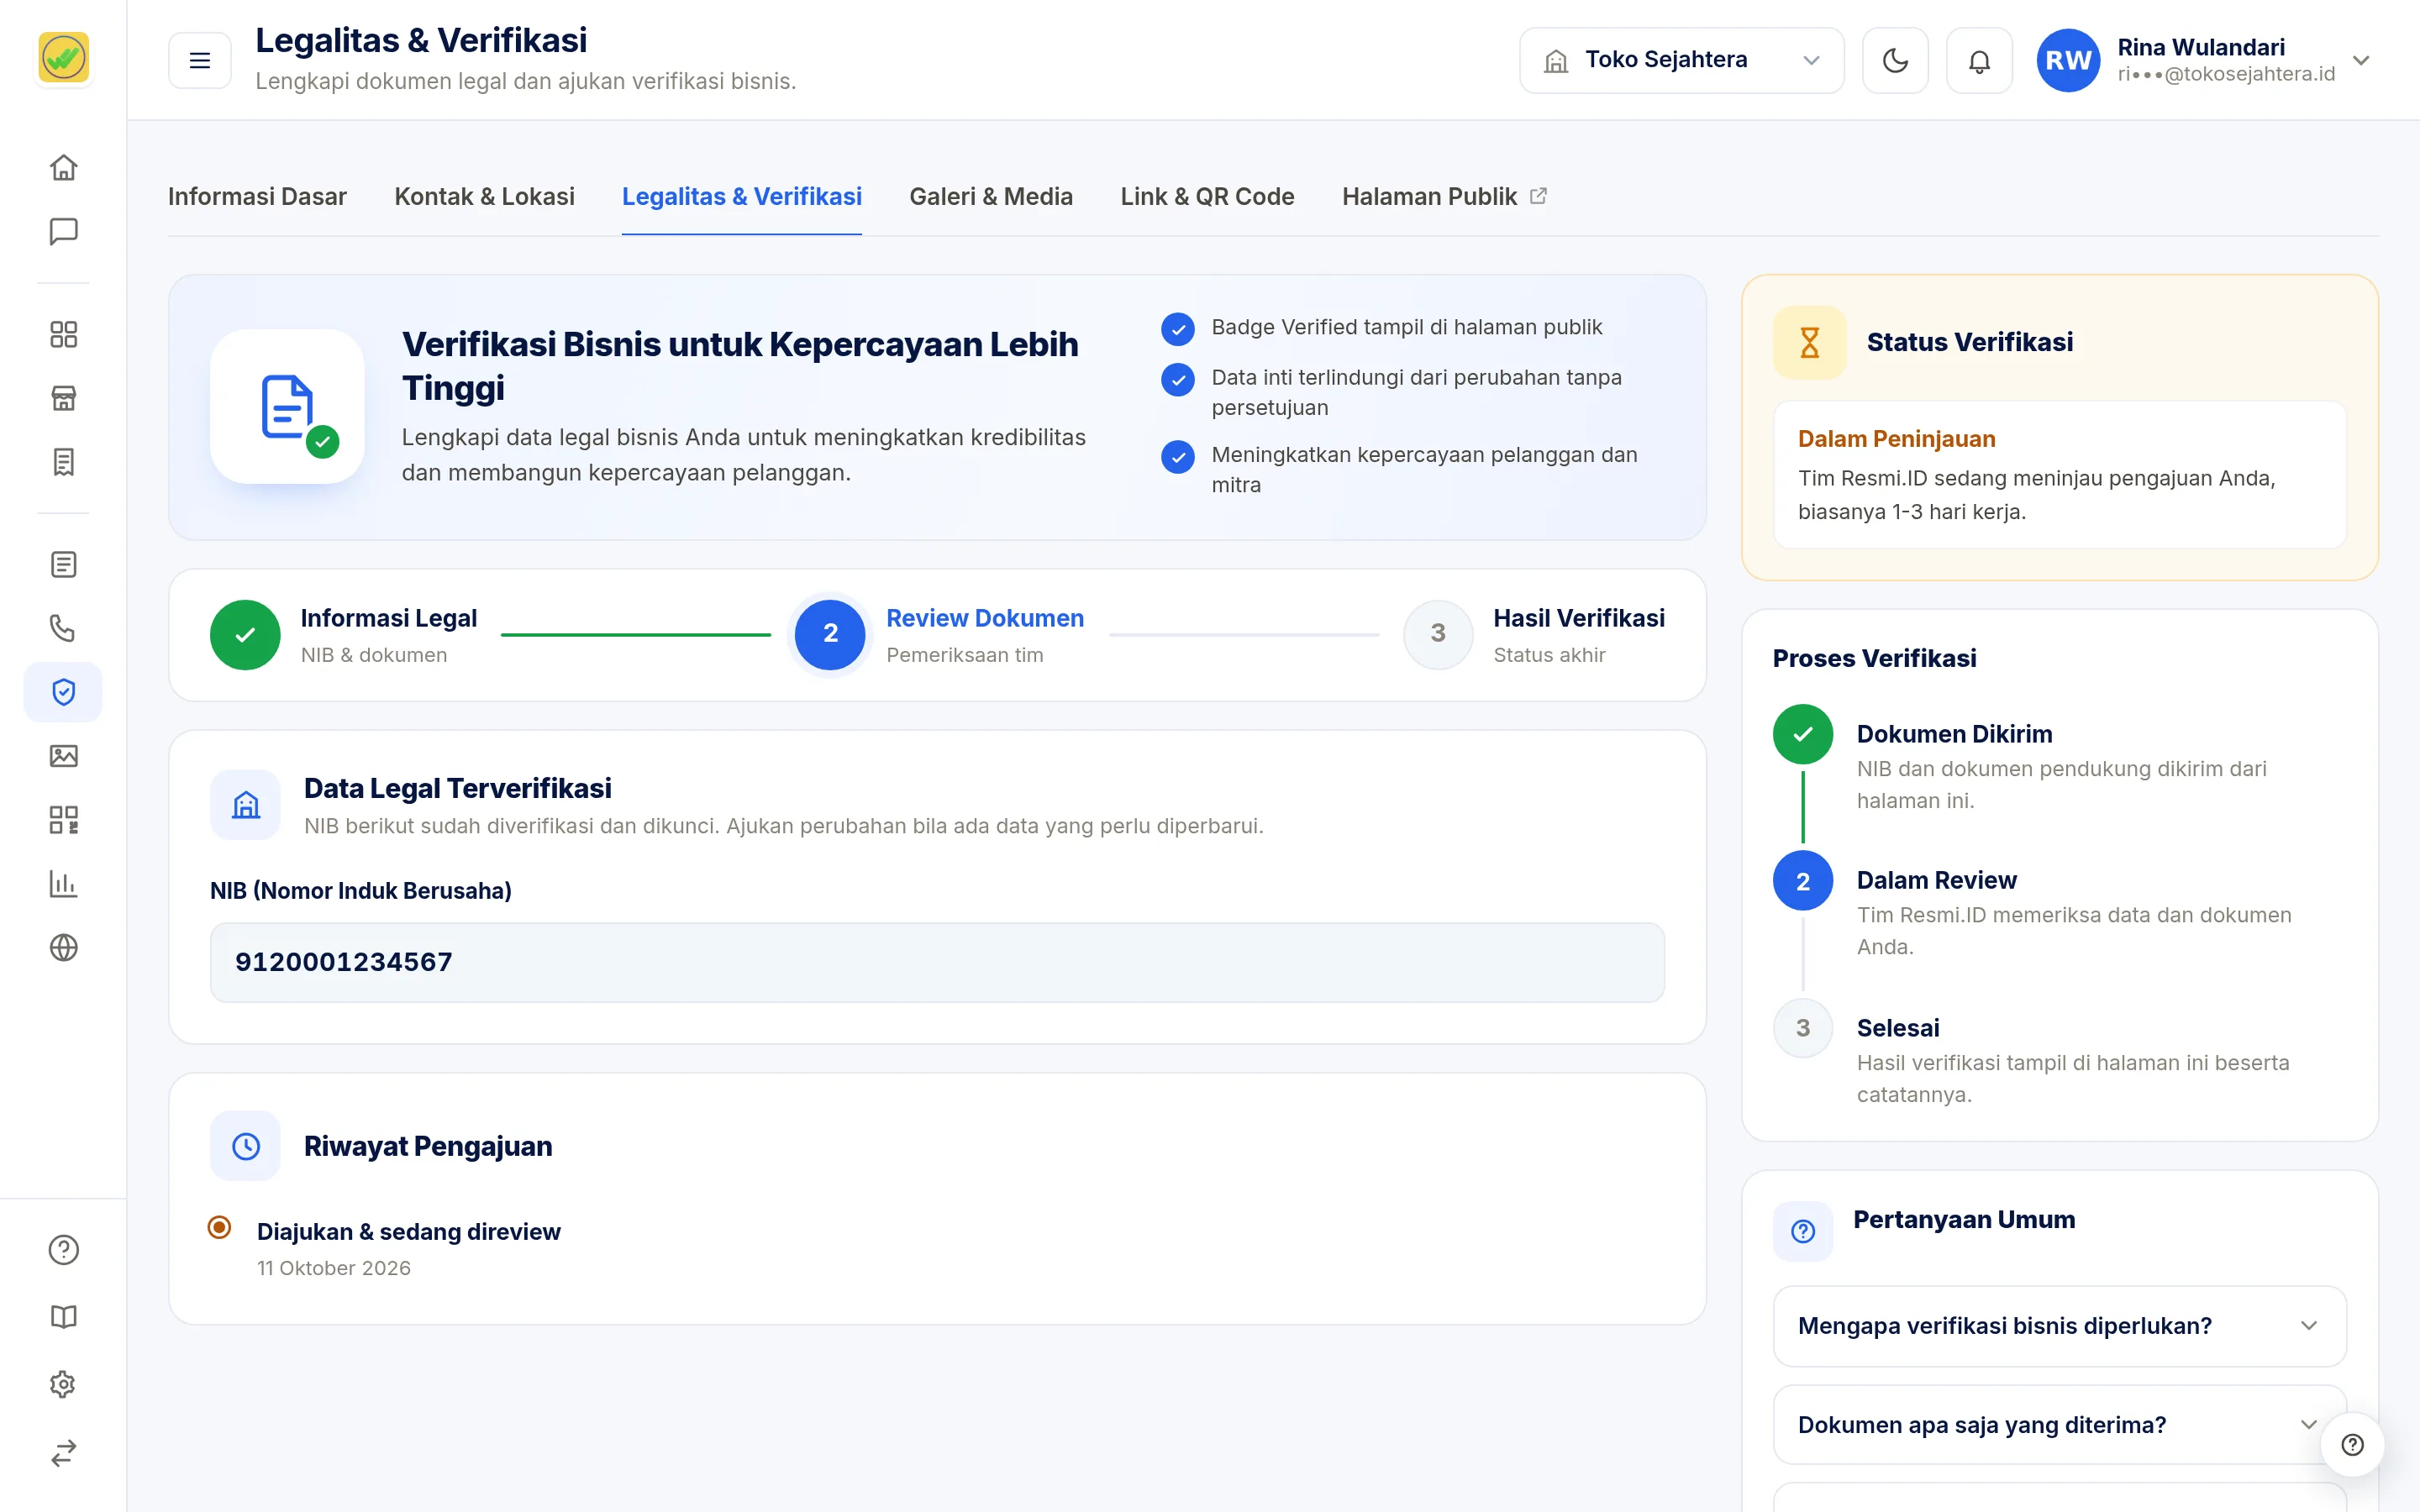The image size is (2420, 1512).
Task: Toggle the sidebar with the hamburger button
Action: [200, 61]
